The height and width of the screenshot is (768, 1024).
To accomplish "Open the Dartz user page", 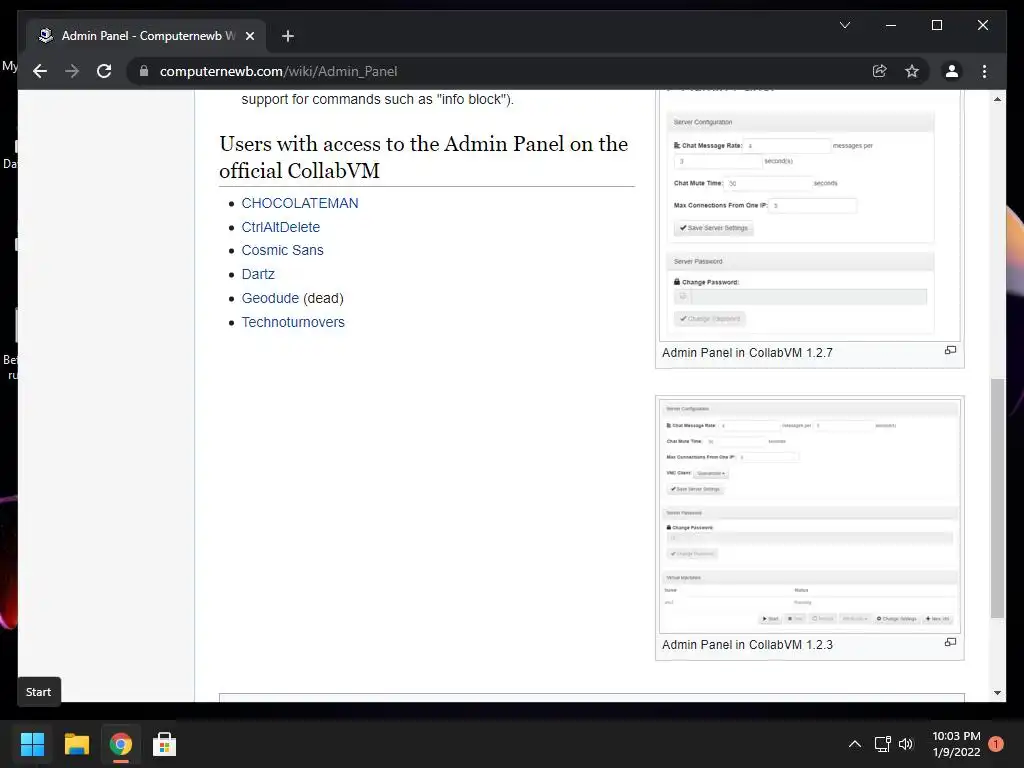I will [x=258, y=274].
